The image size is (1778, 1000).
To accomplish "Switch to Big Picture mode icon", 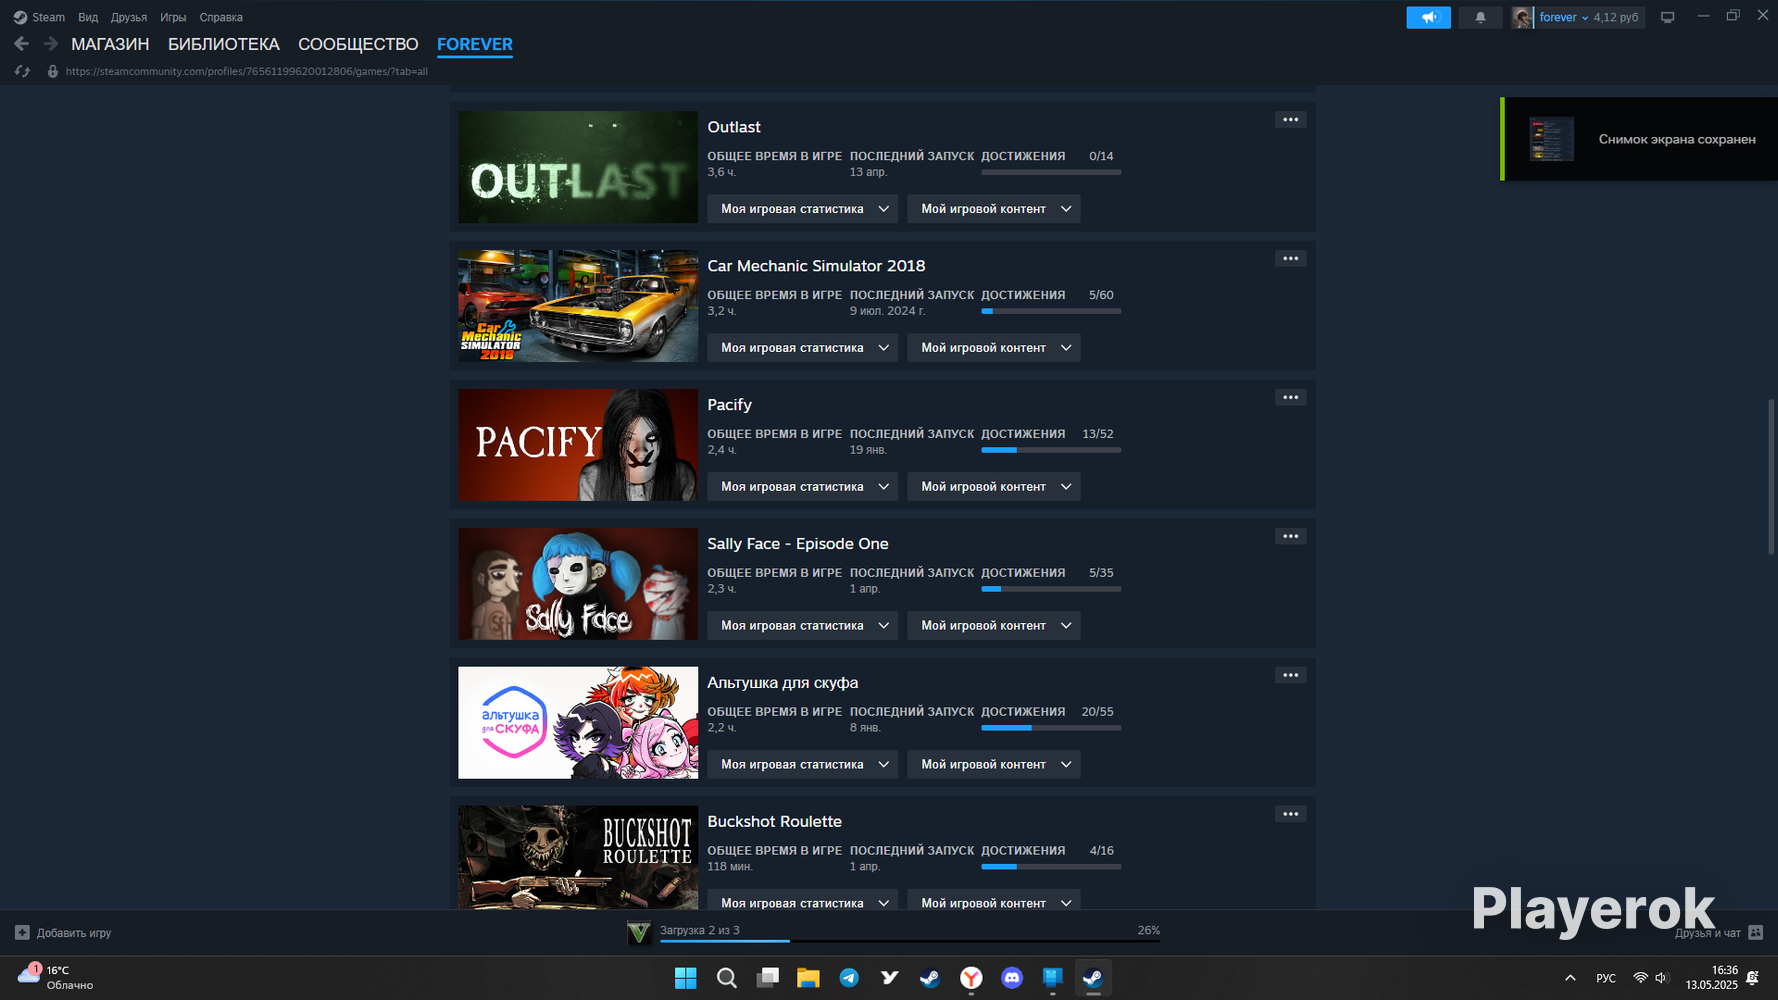I will pyautogui.click(x=1667, y=17).
